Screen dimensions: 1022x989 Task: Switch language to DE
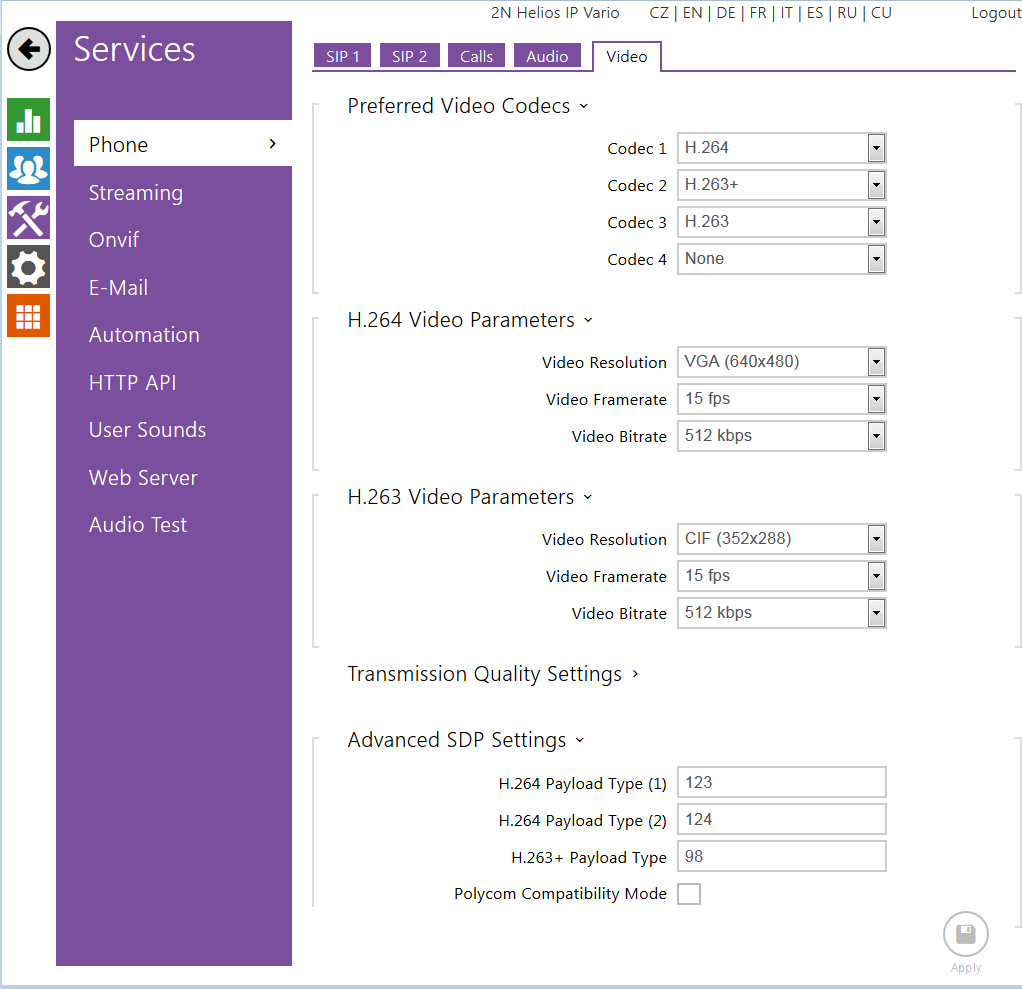coord(726,13)
